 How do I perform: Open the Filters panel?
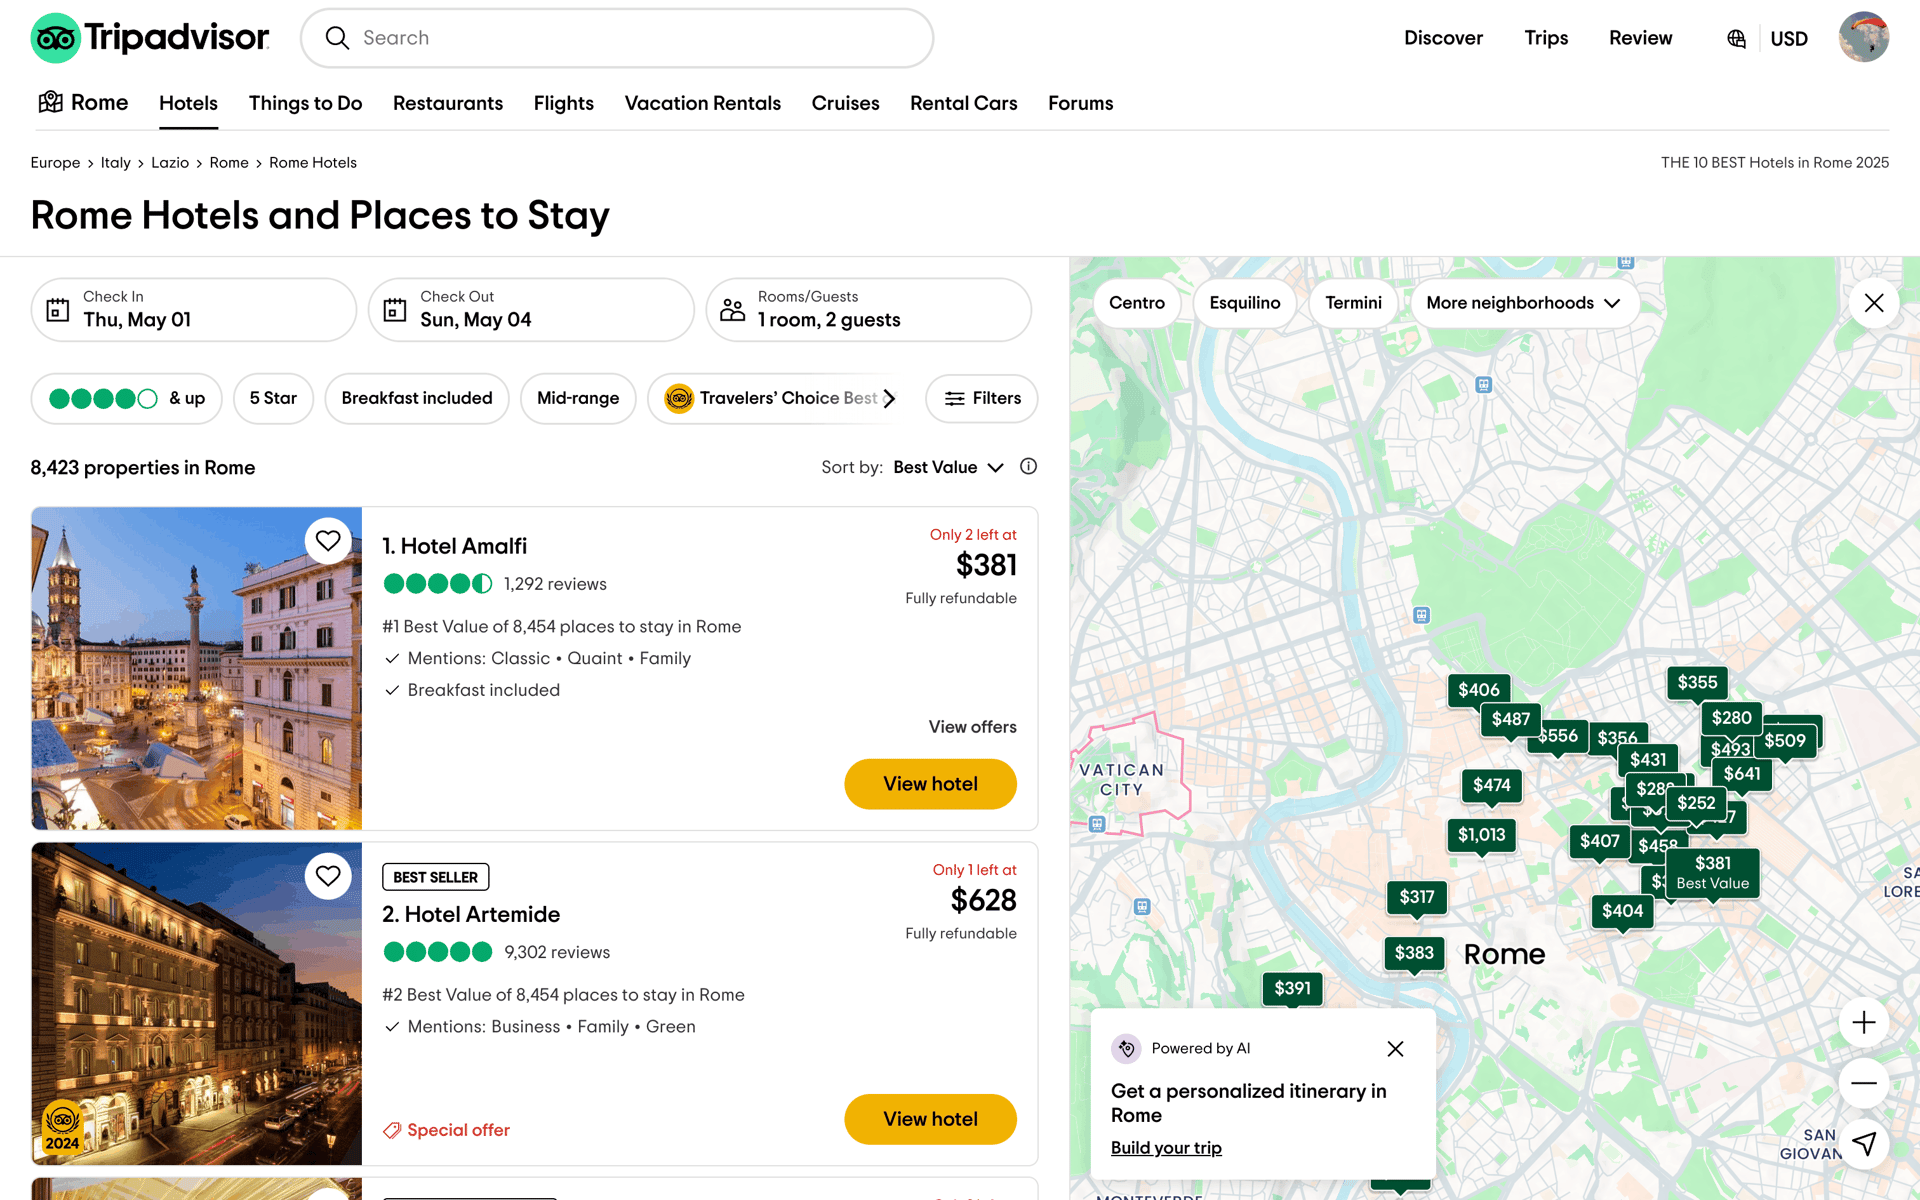click(981, 399)
